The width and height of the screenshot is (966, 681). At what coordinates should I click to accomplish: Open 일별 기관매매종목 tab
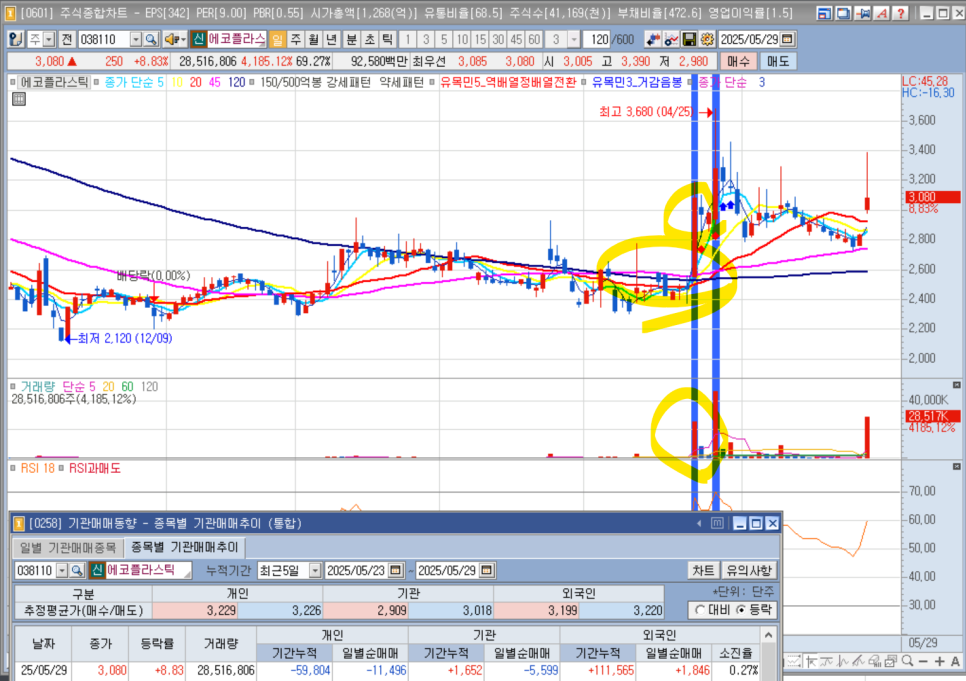coord(68,547)
